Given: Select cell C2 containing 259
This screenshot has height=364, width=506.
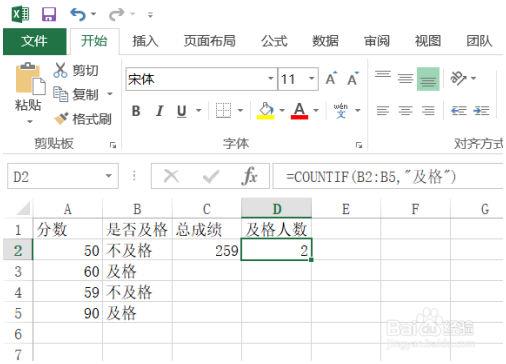Looking at the screenshot, I should click(x=207, y=250).
